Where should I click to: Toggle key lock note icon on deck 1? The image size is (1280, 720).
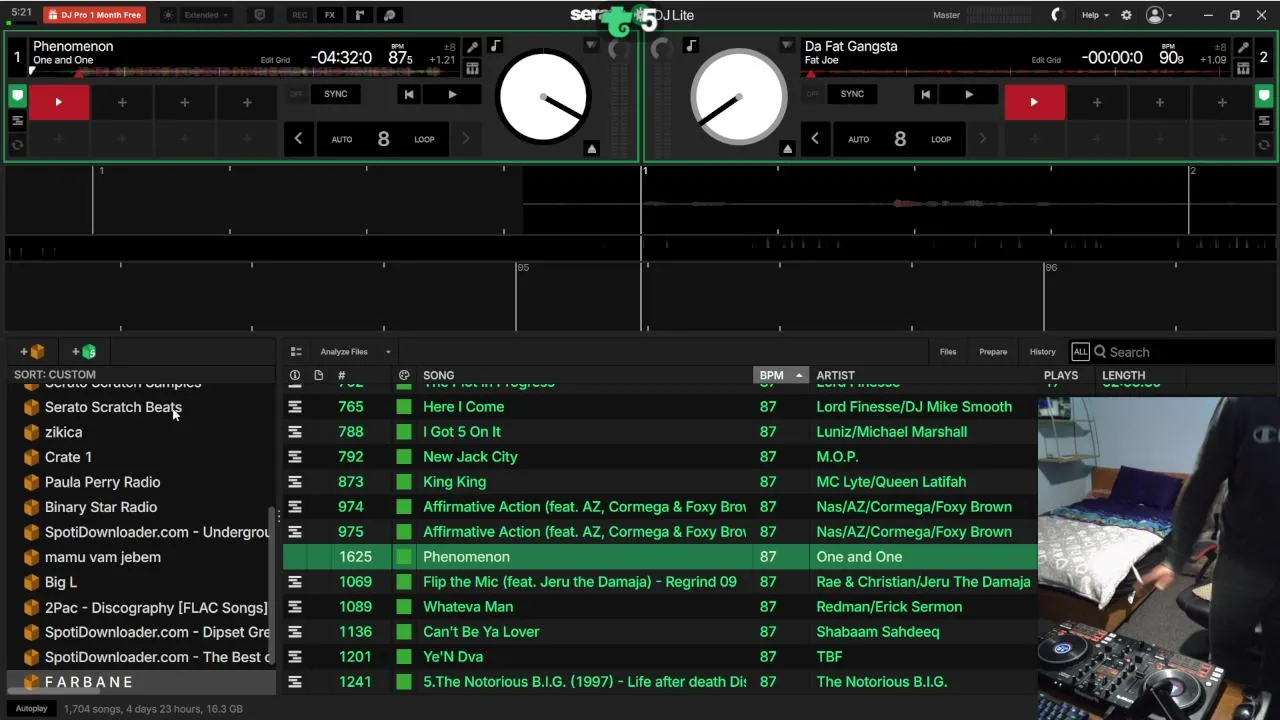coord(495,46)
